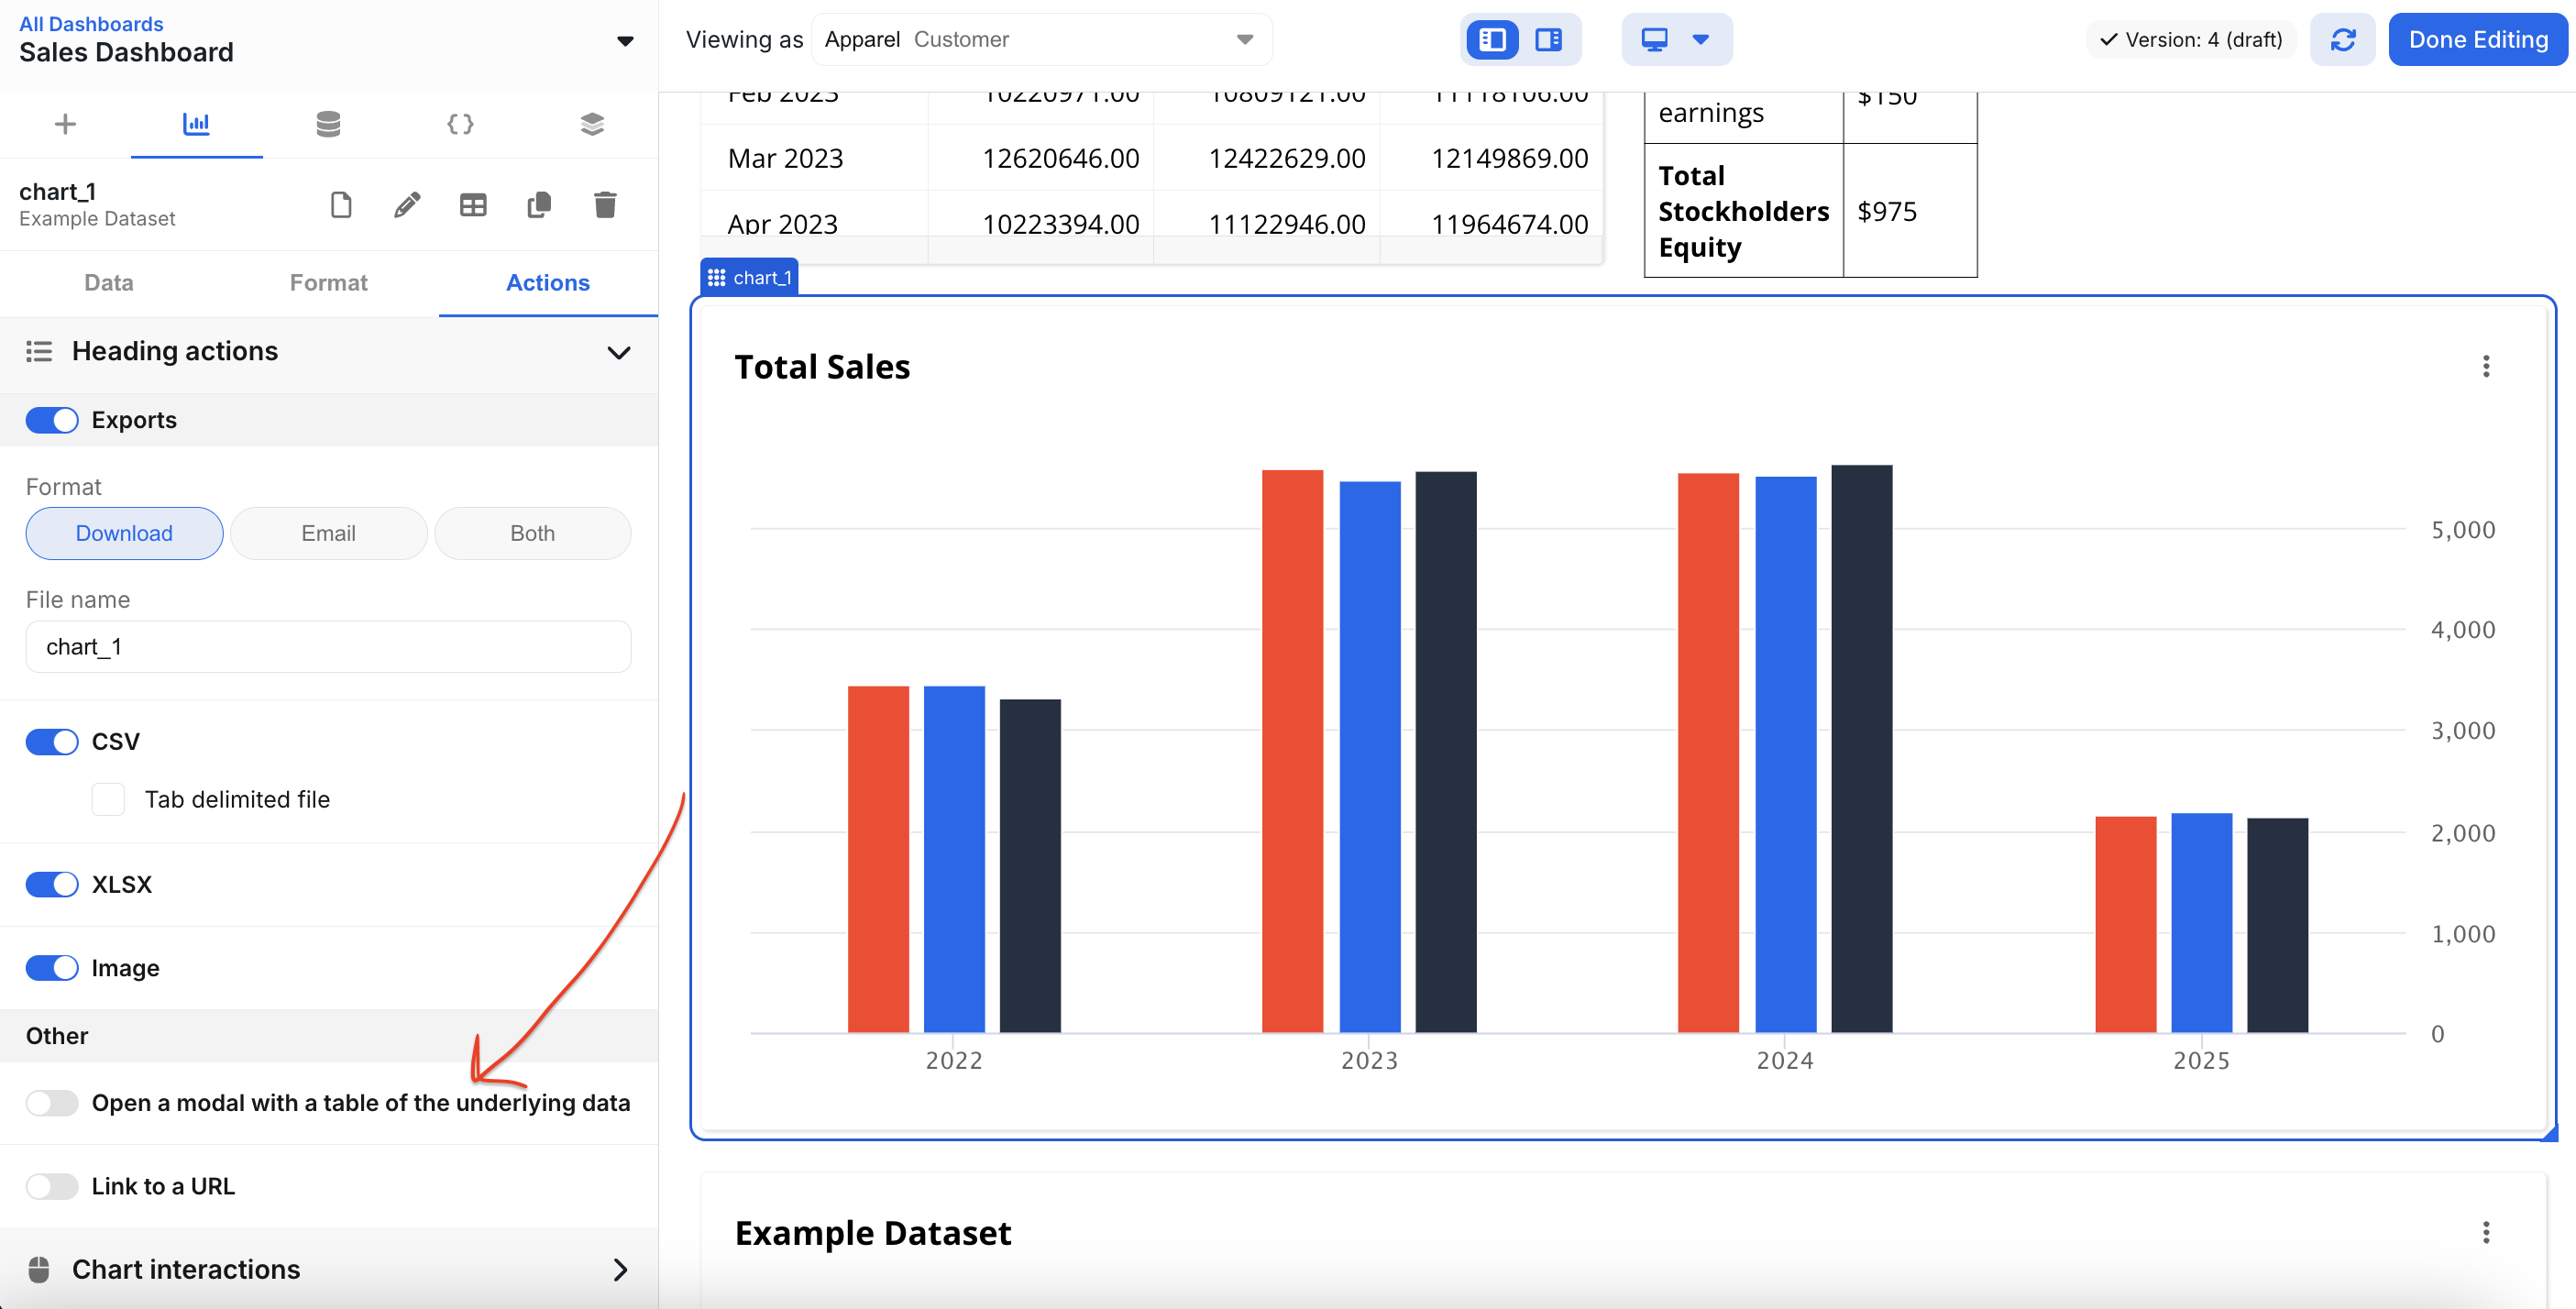The height and width of the screenshot is (1309, 2576).
Task: Click the duplicate copy icon for chart_1
Action: point(539,205)
